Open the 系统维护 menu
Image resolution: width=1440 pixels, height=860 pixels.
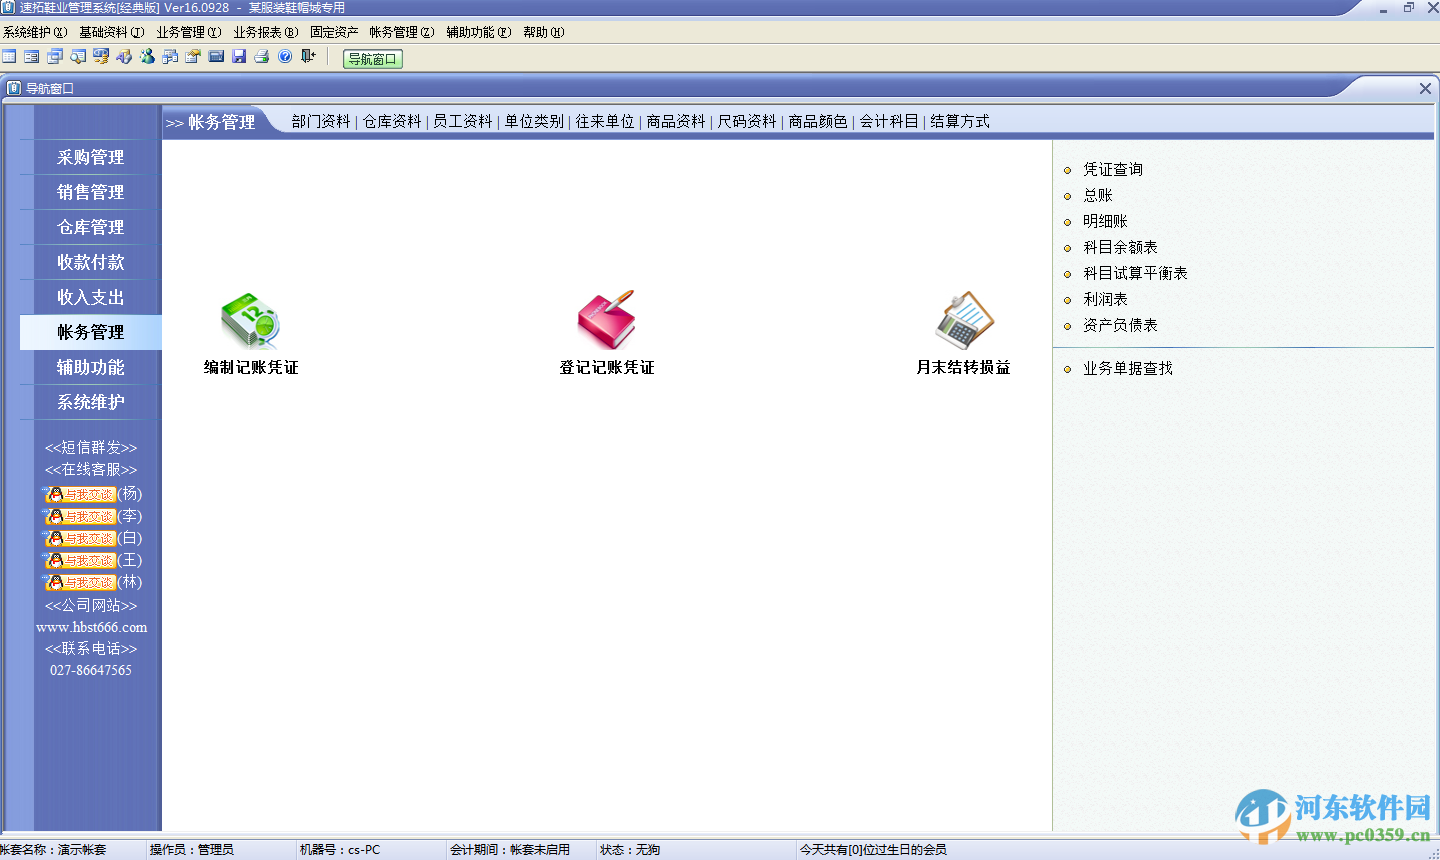(x=35, y=32)
